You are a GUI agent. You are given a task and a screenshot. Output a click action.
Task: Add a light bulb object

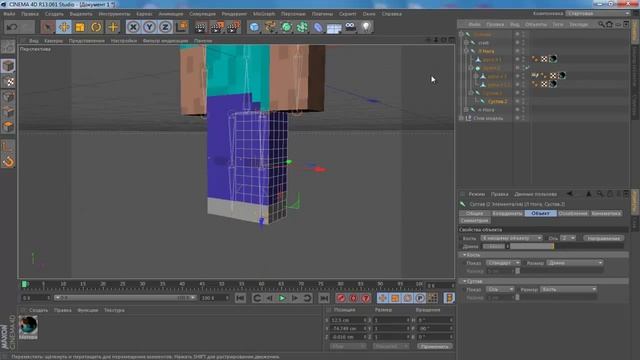(x=366, y=27)
